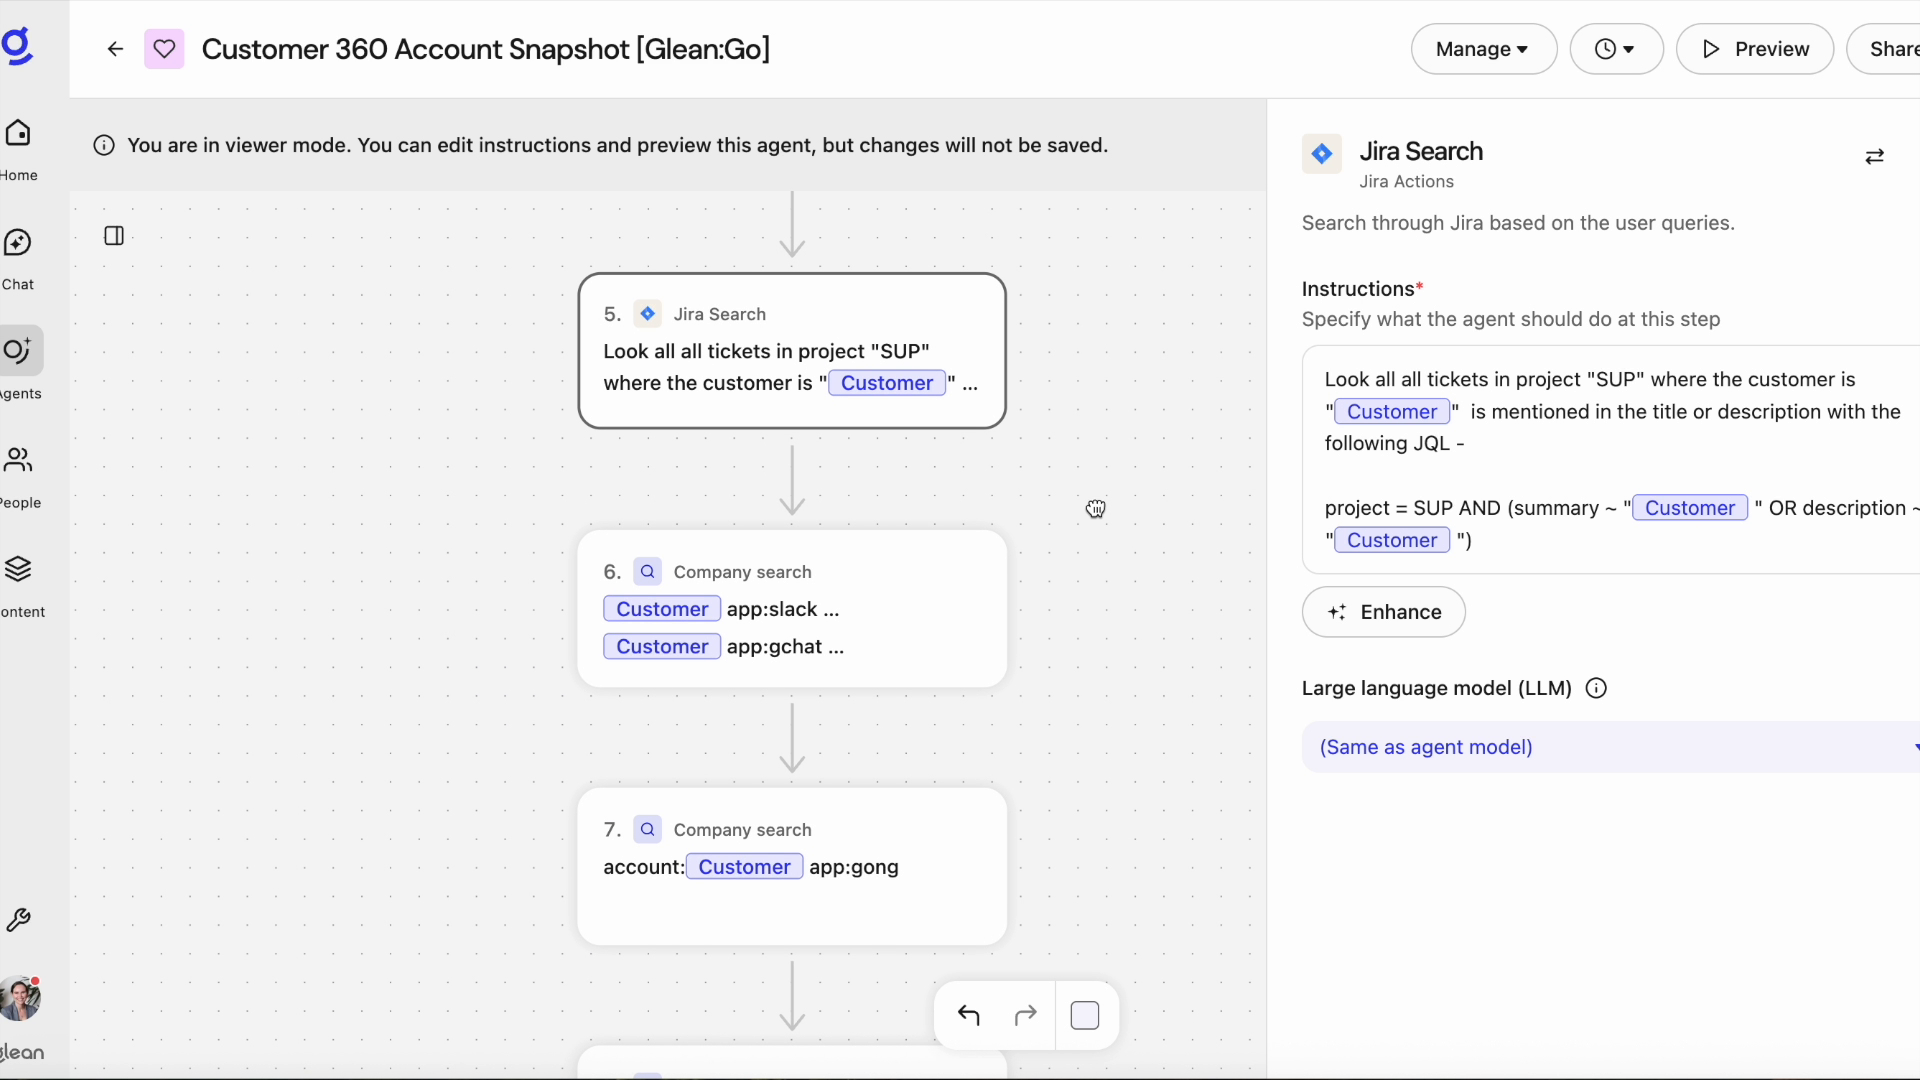Click the info icon next to Large language model
The width and height of the screenshot is (1920, 1080).
(1595, 688)
